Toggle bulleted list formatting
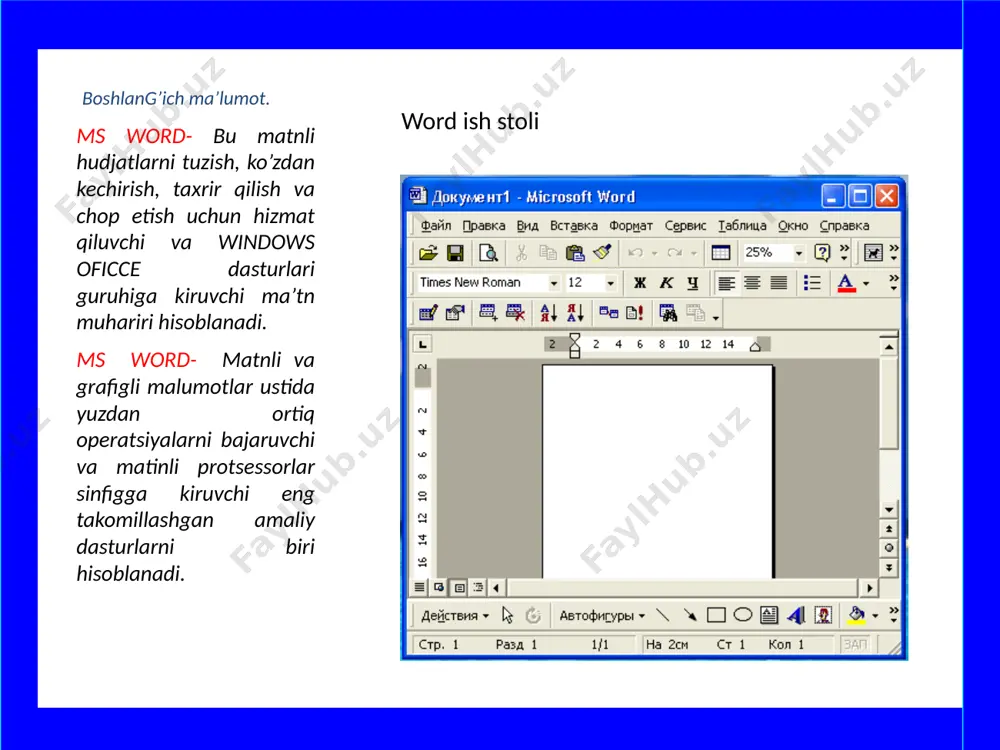This screenshot has height=750, width=1000. pos(812,283)
